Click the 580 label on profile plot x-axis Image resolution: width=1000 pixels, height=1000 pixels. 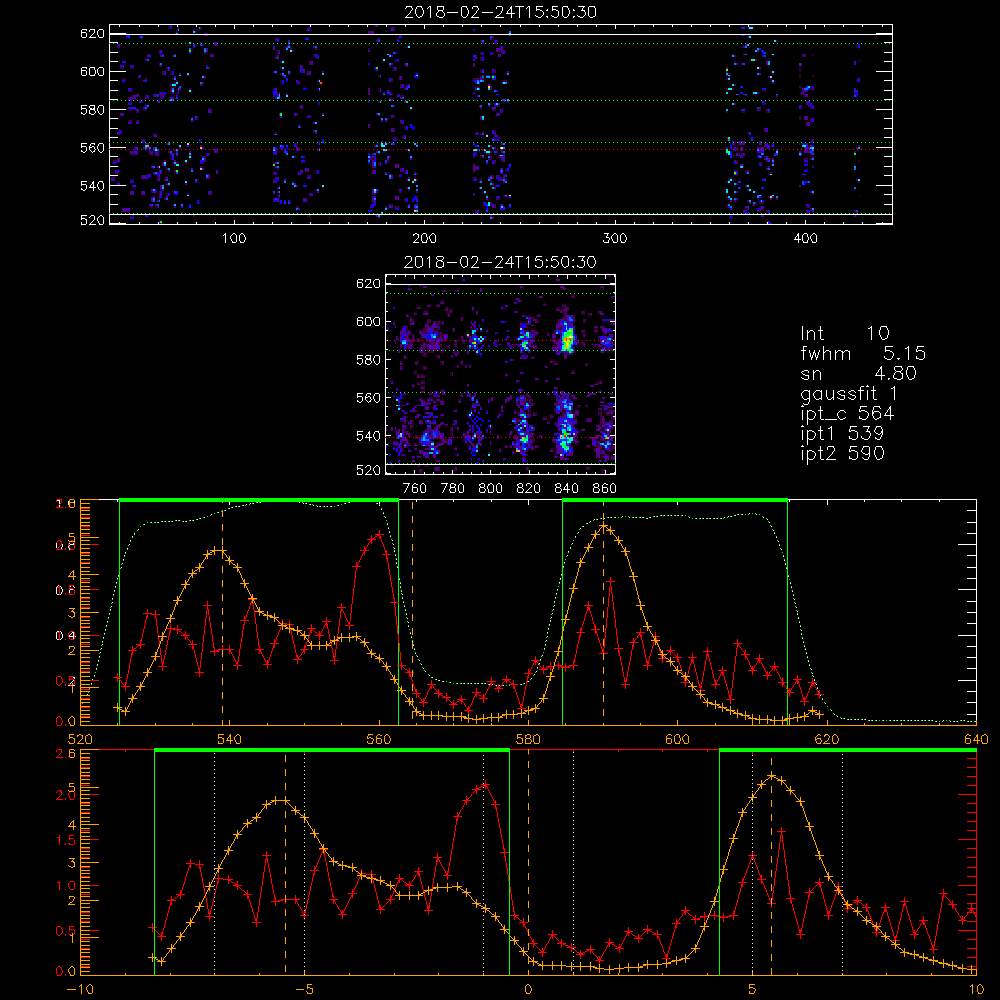528,740
